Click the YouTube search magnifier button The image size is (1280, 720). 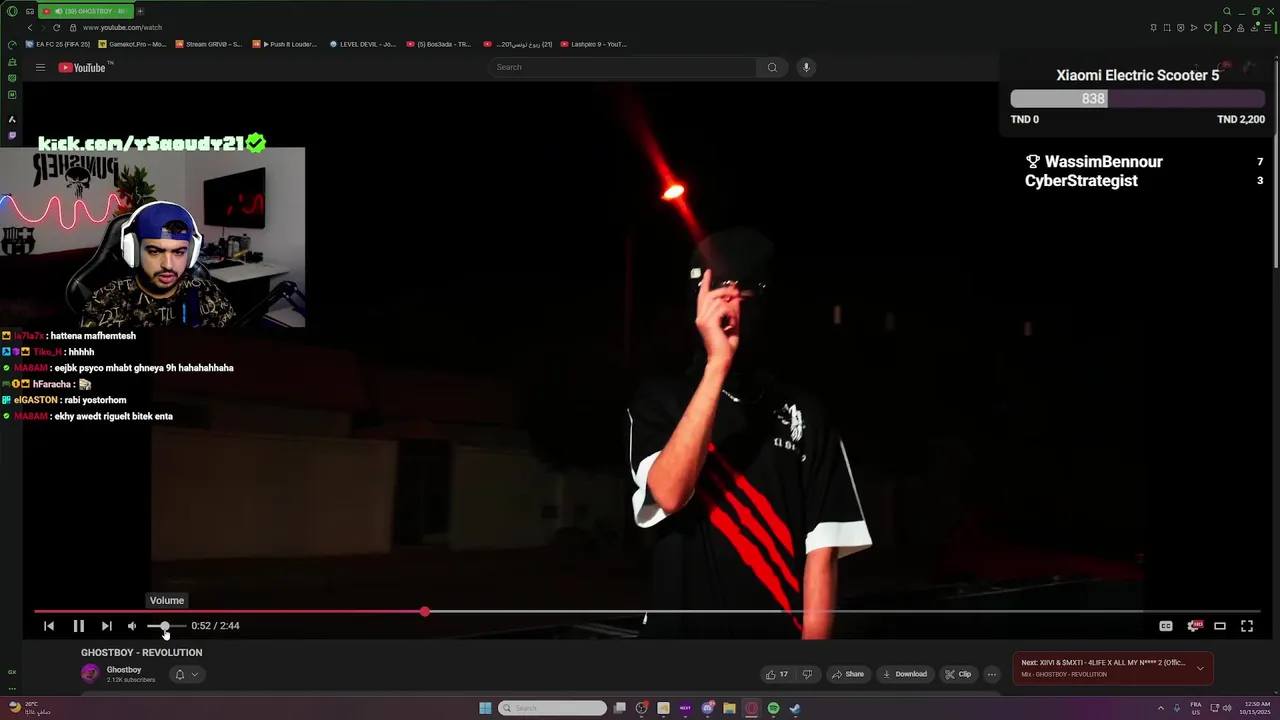pos(772,67)
